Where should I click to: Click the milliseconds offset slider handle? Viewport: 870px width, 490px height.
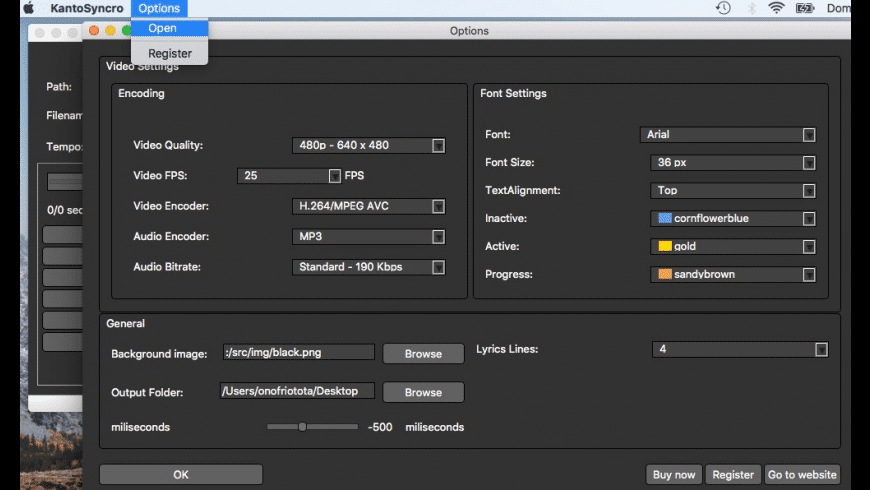click(x=302, y=427)
